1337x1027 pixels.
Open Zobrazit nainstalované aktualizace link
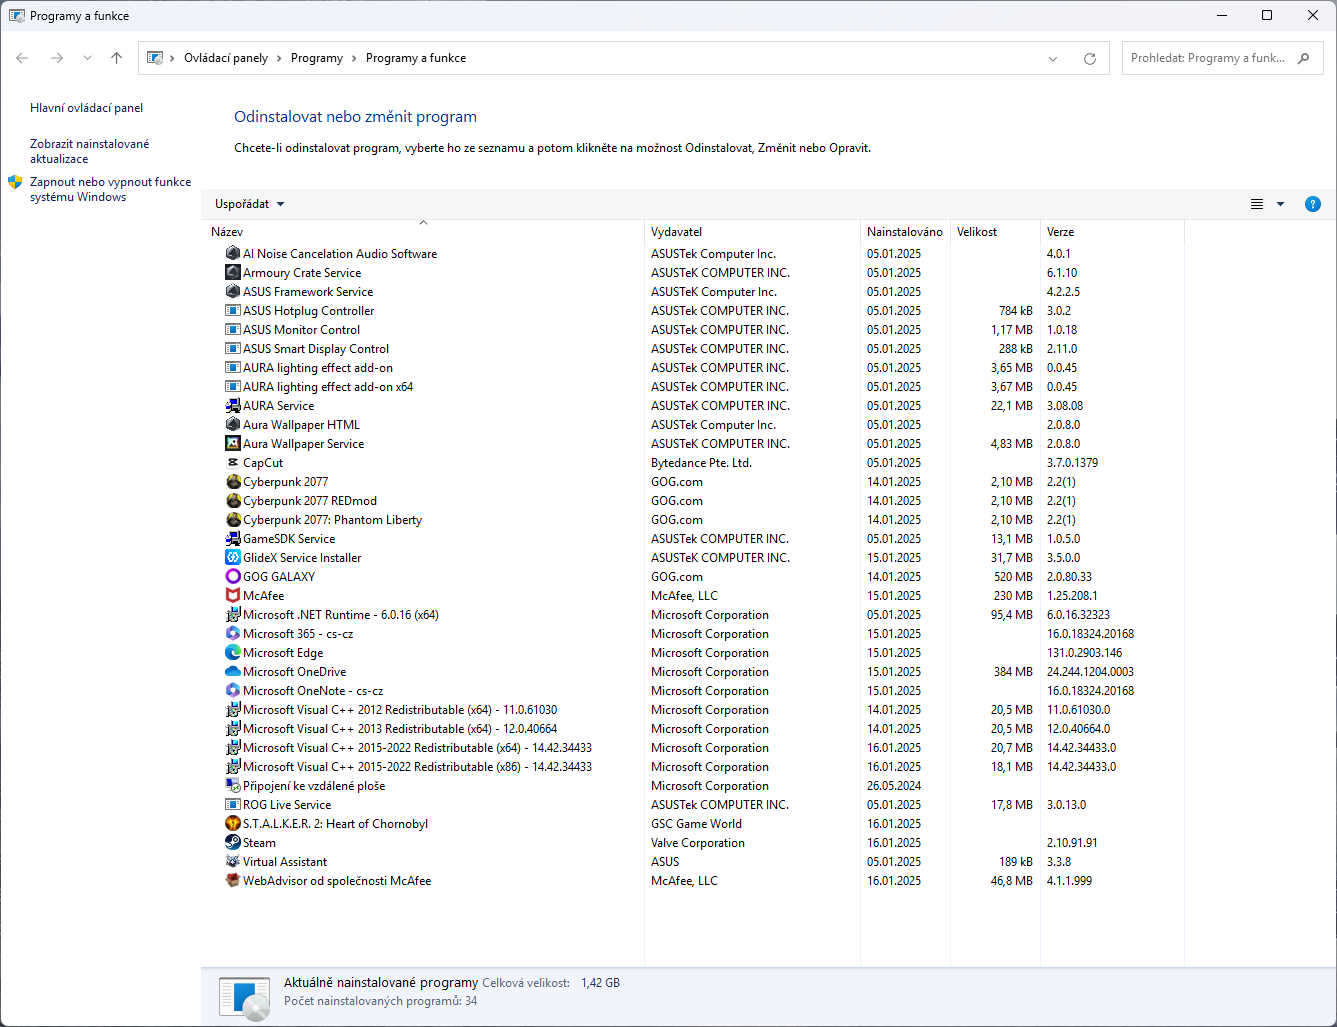click(x=90, y=151)
